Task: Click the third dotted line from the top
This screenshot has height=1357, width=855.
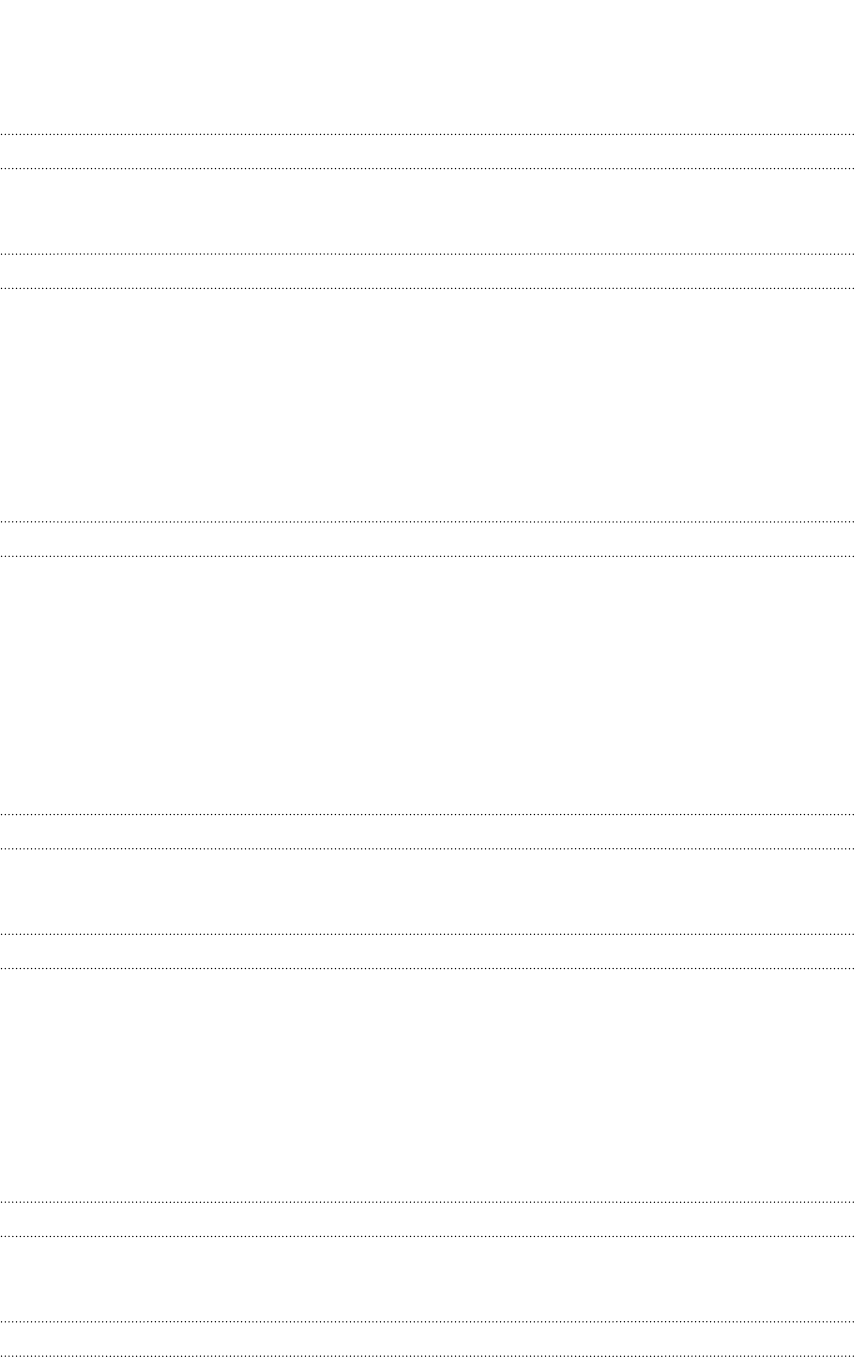Action: point(427,255)
